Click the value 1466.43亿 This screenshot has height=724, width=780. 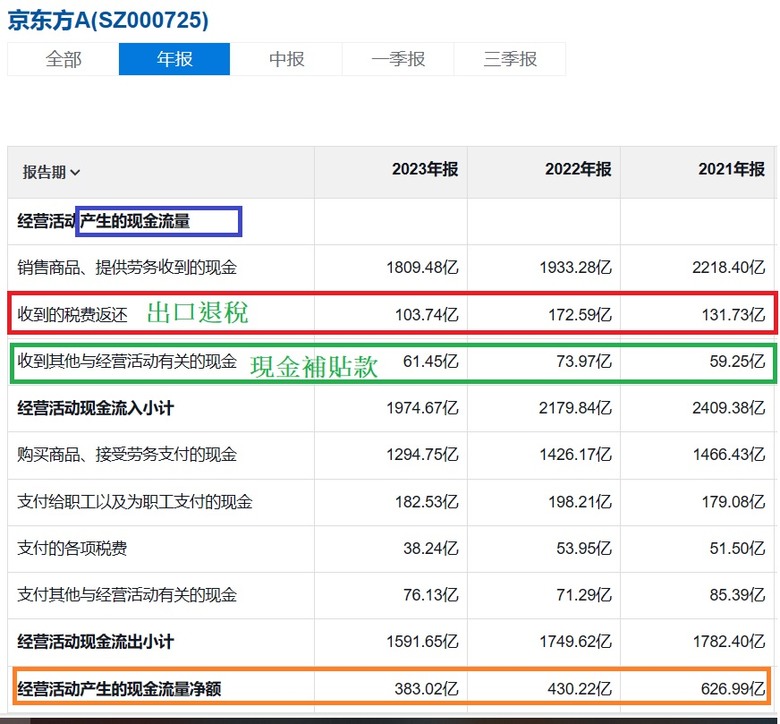729,455
